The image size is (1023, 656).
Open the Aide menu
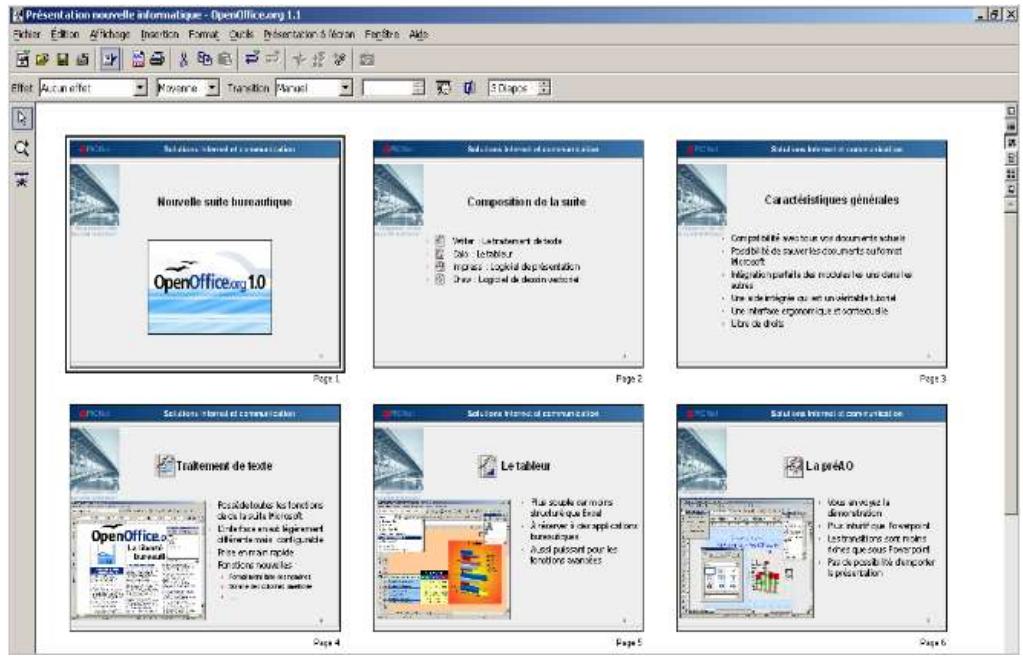pos(418,34)
